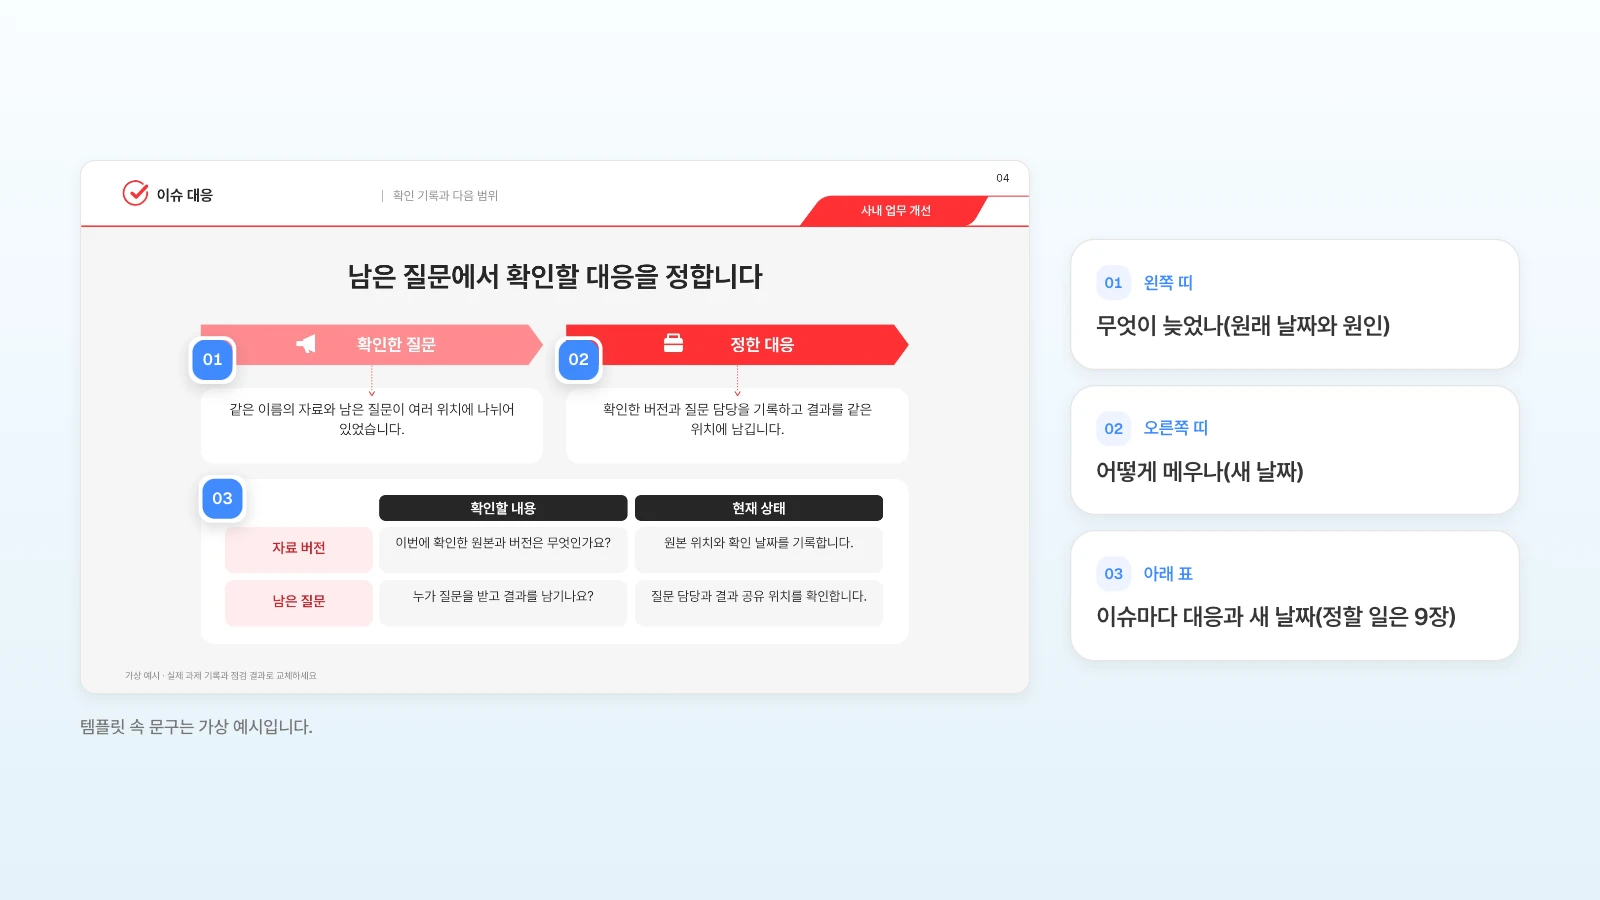This screenshot has height=900, width=1600.
Task: Click text 이슈마다 대응과 새 날짜(정할 일은 9장)
Action: click(1276, 617)
